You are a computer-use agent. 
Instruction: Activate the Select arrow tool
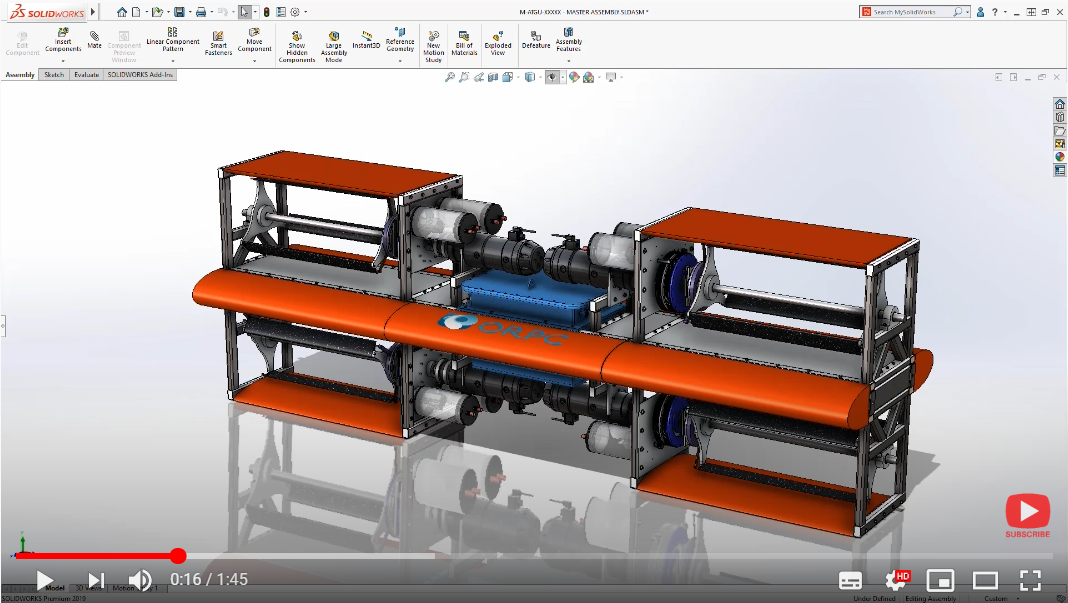point(244,12)
